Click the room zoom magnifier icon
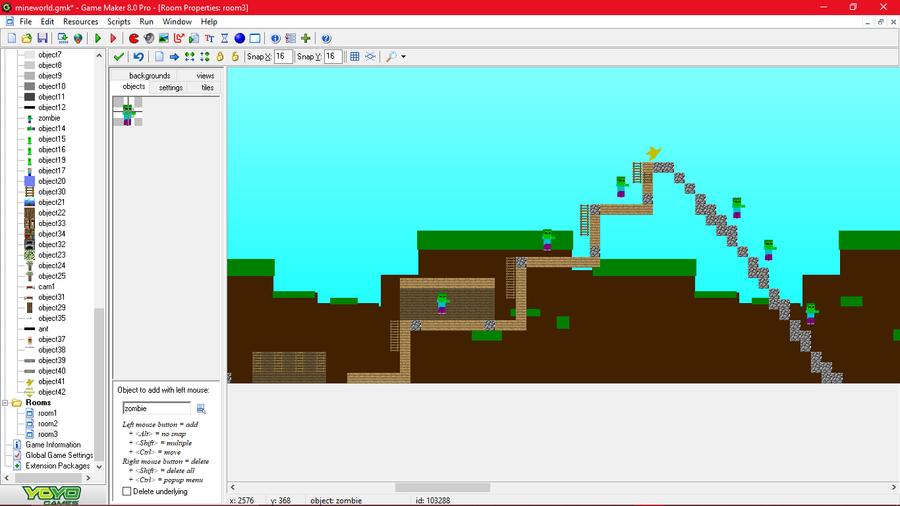 click(391, 57)
